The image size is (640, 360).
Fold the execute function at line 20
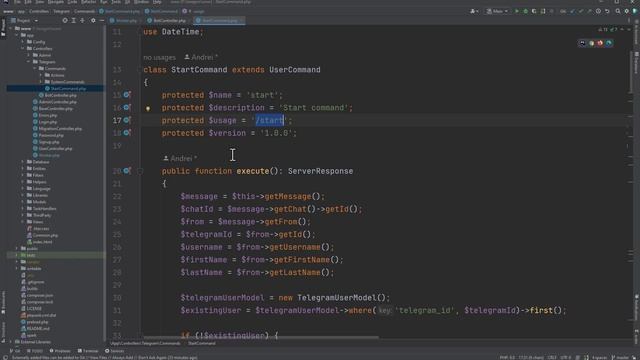[x=140, y=171]
